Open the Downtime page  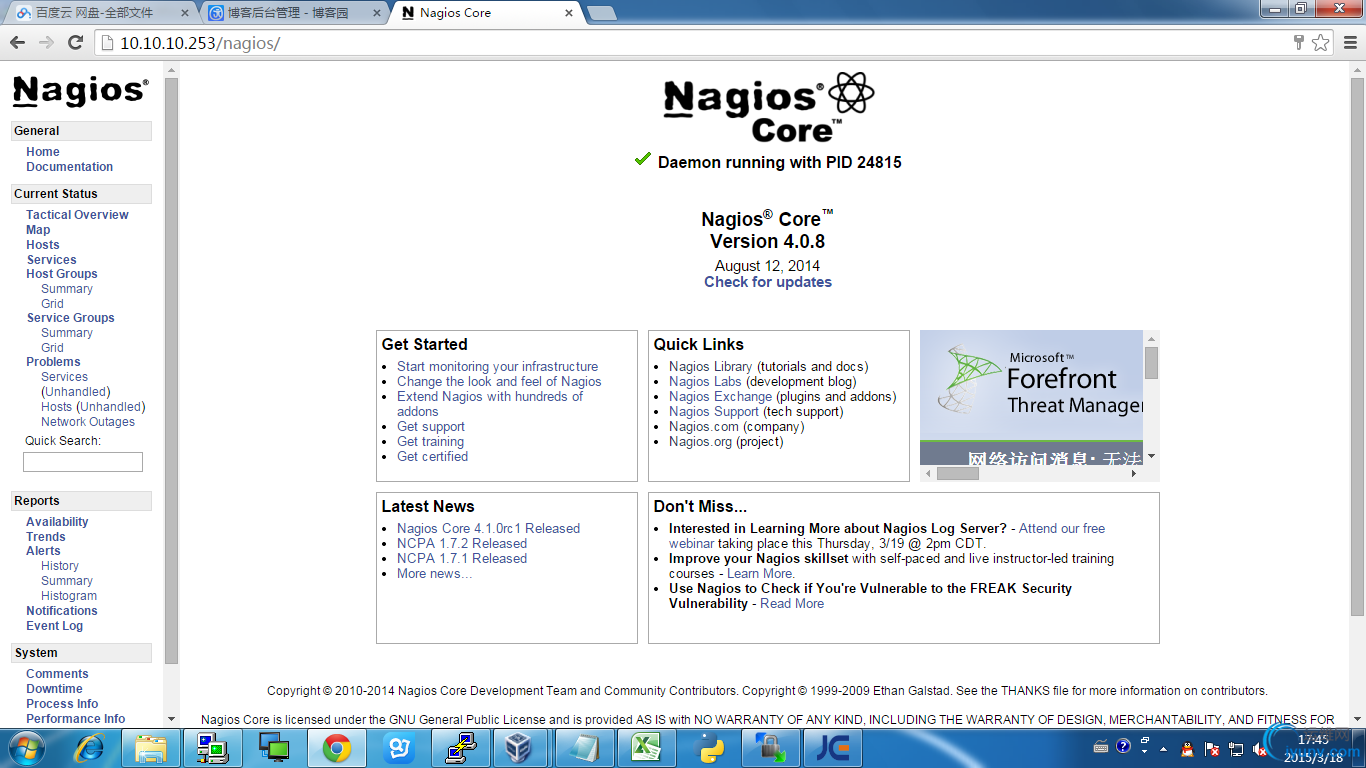pos(54,689)
